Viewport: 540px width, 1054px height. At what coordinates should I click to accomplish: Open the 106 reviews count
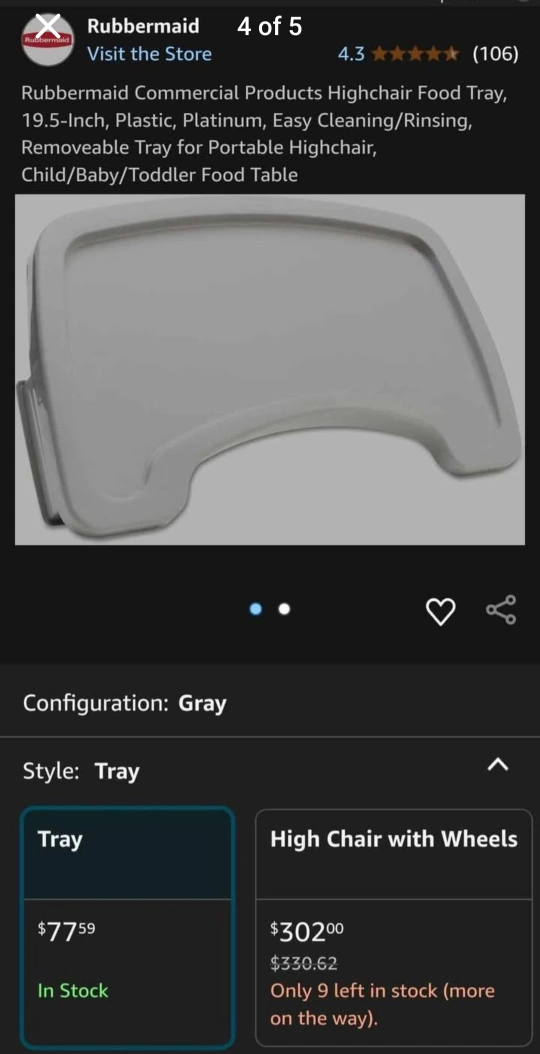pos(496,54)
